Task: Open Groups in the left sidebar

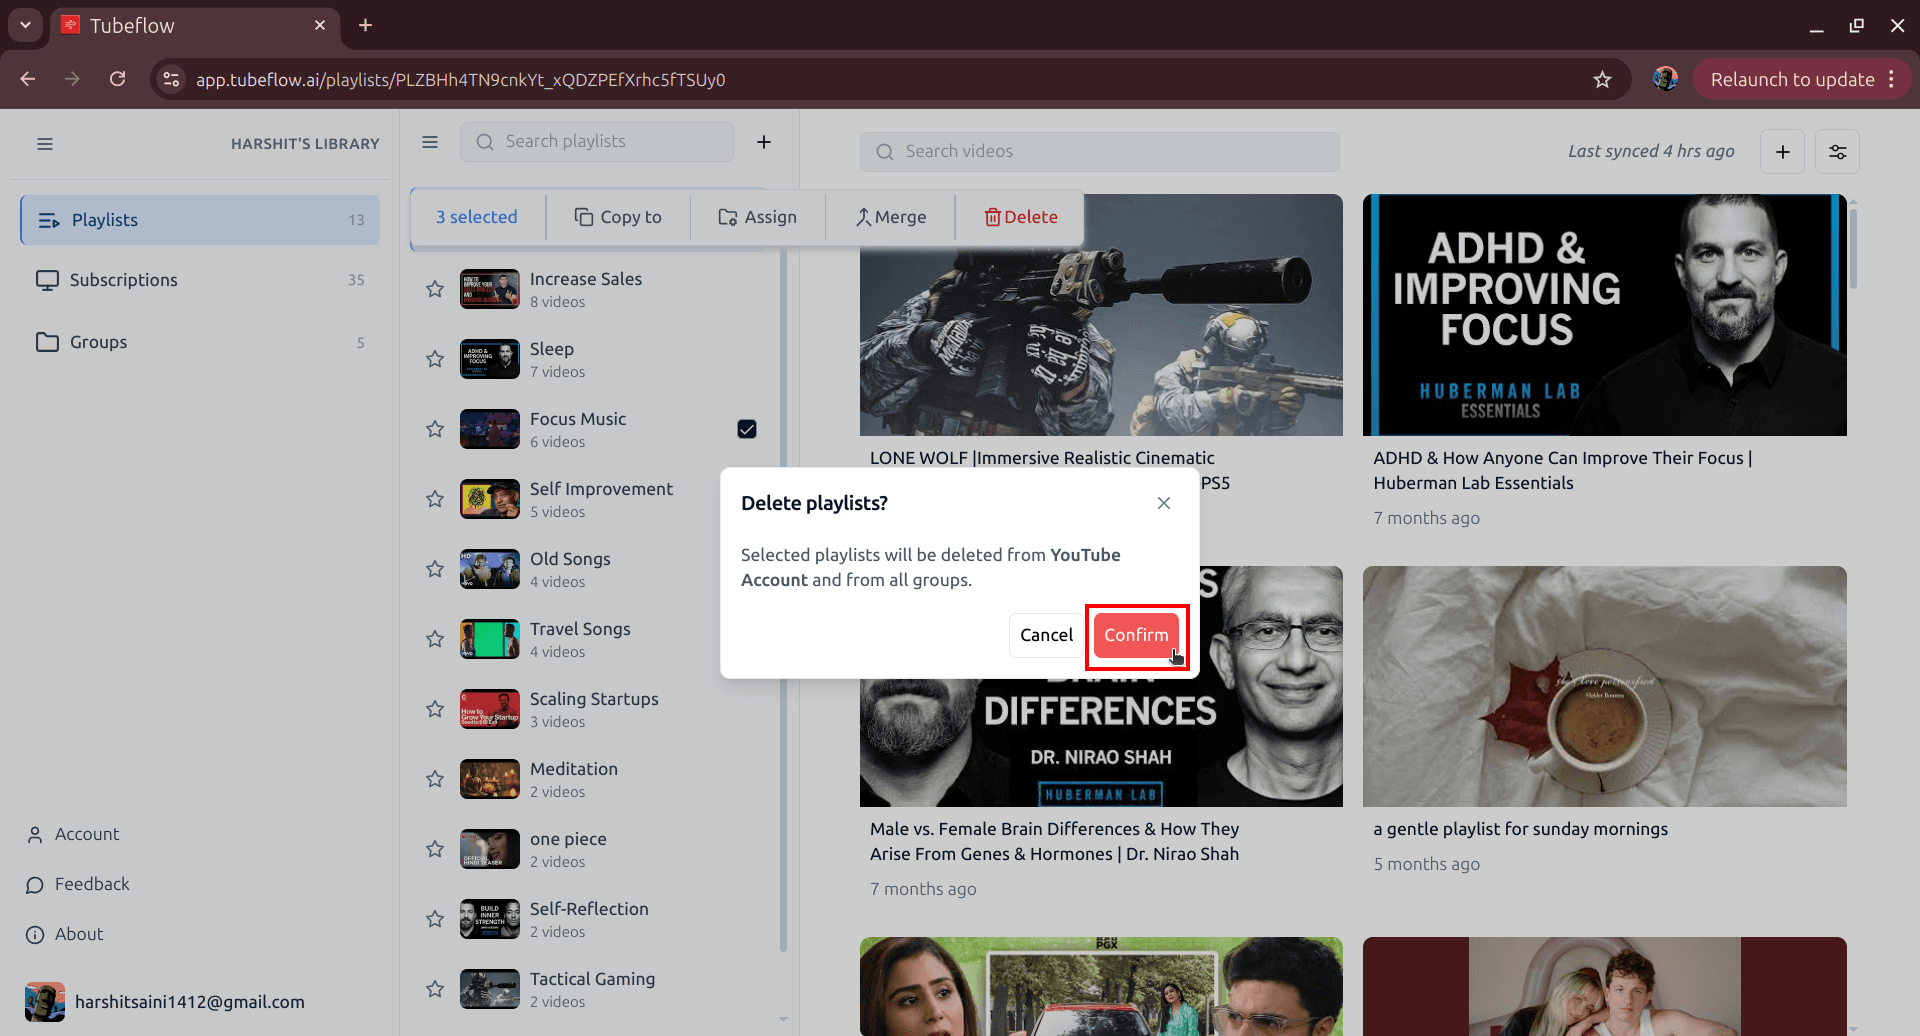Action: point(98,341)
